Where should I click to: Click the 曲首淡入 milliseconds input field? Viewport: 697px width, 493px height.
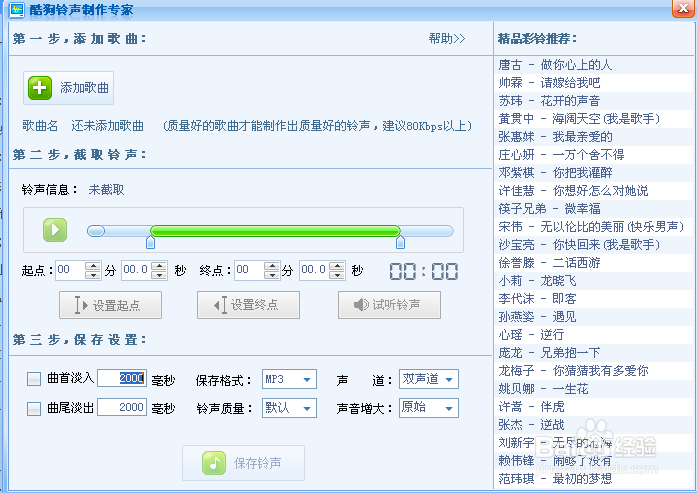point(122,378)
